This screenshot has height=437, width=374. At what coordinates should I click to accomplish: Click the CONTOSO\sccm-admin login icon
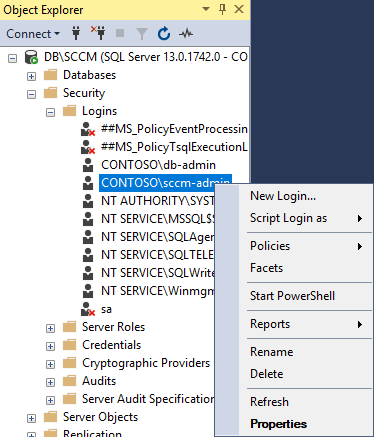pos(88,183)
